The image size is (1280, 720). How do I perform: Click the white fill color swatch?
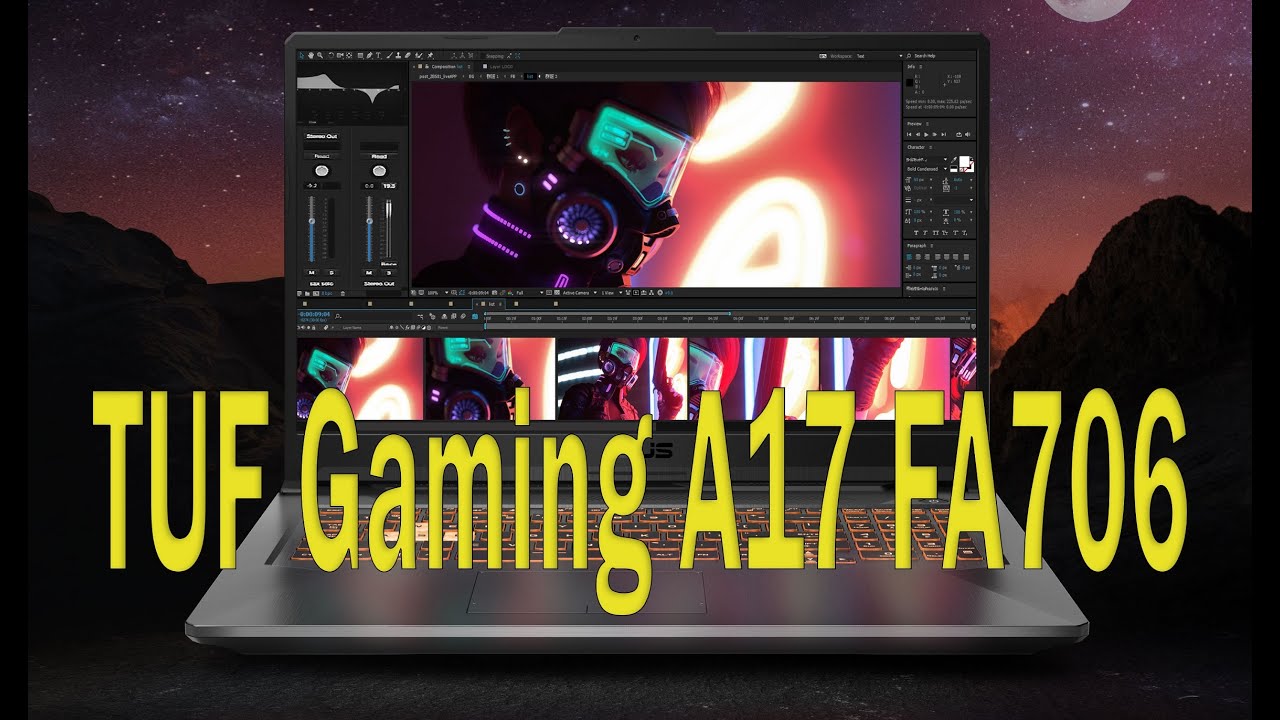point(964,161)
